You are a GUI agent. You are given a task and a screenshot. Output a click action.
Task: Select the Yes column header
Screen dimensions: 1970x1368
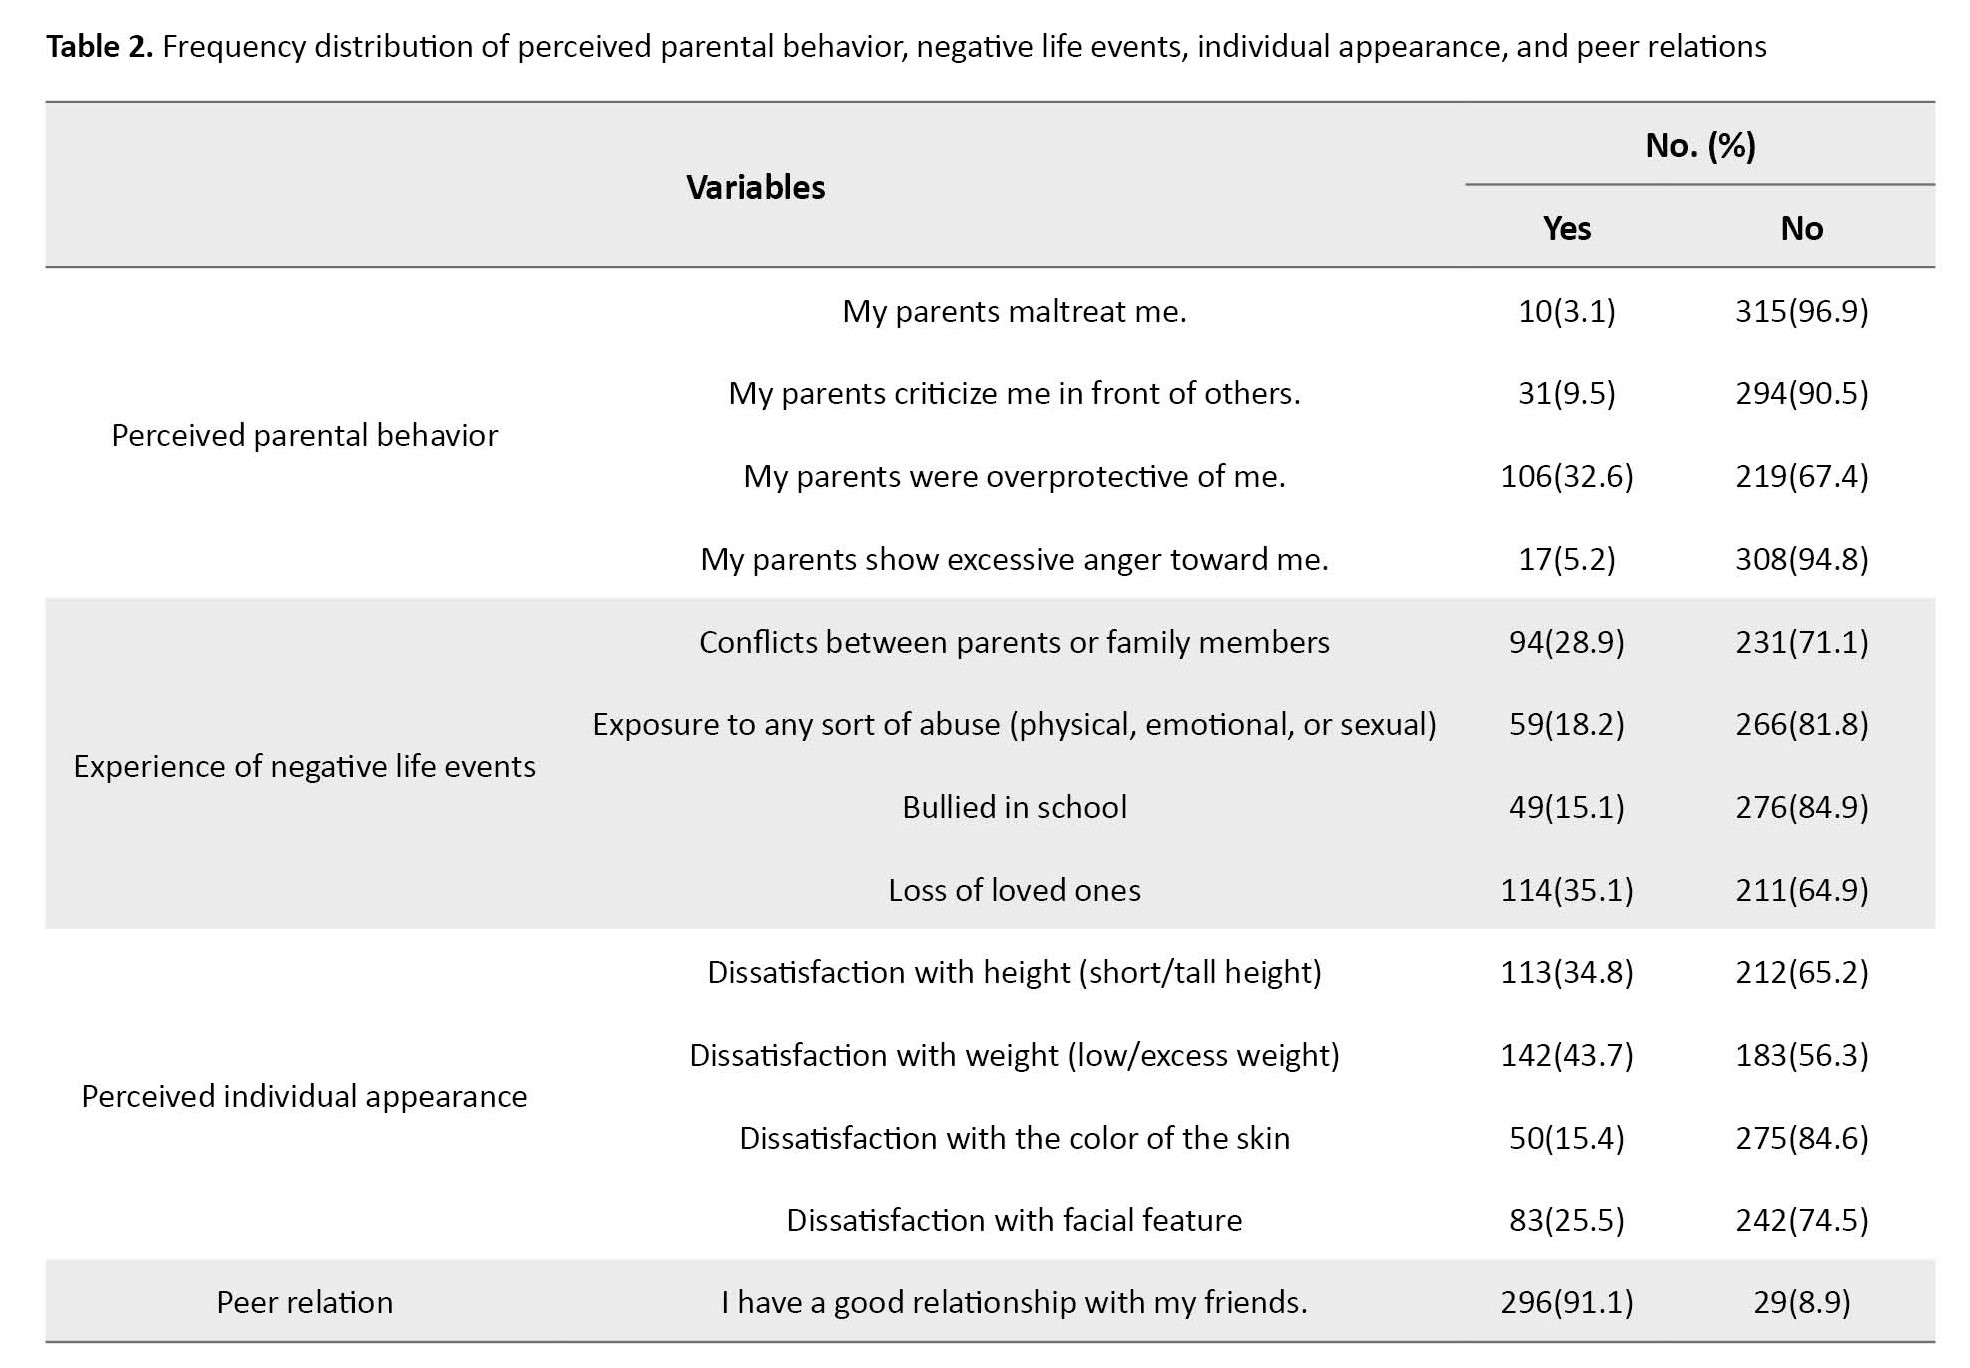tap(1566, 228)
